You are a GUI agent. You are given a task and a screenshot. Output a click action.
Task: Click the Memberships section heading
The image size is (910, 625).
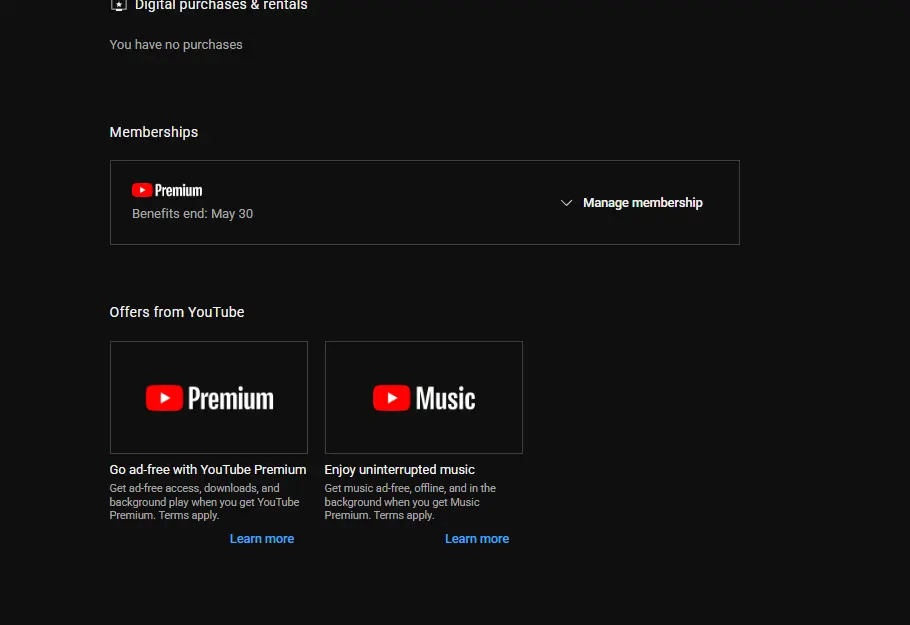point(154,132)
